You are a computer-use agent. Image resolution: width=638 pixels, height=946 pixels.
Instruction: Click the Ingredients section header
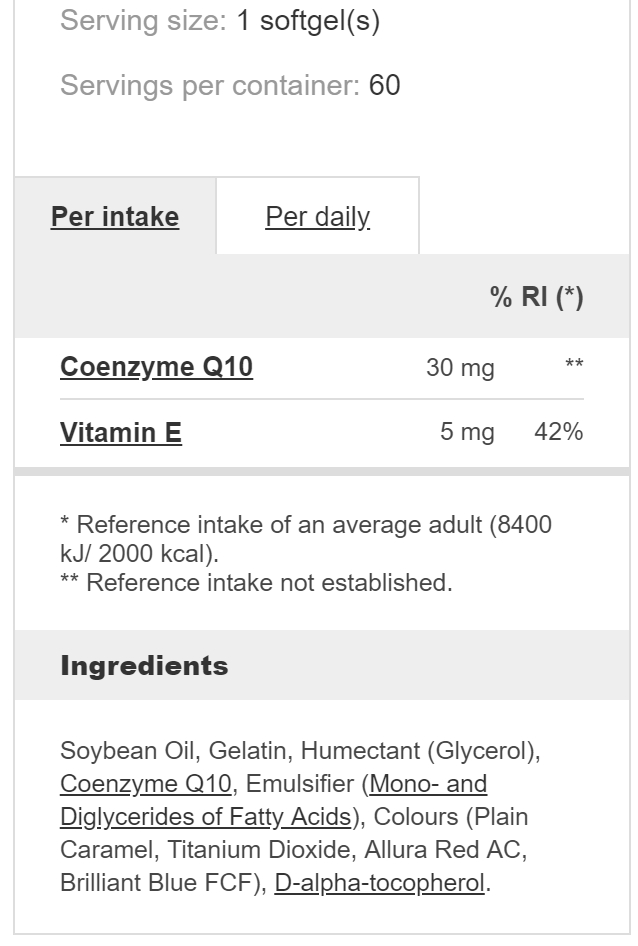coord(144,665)
